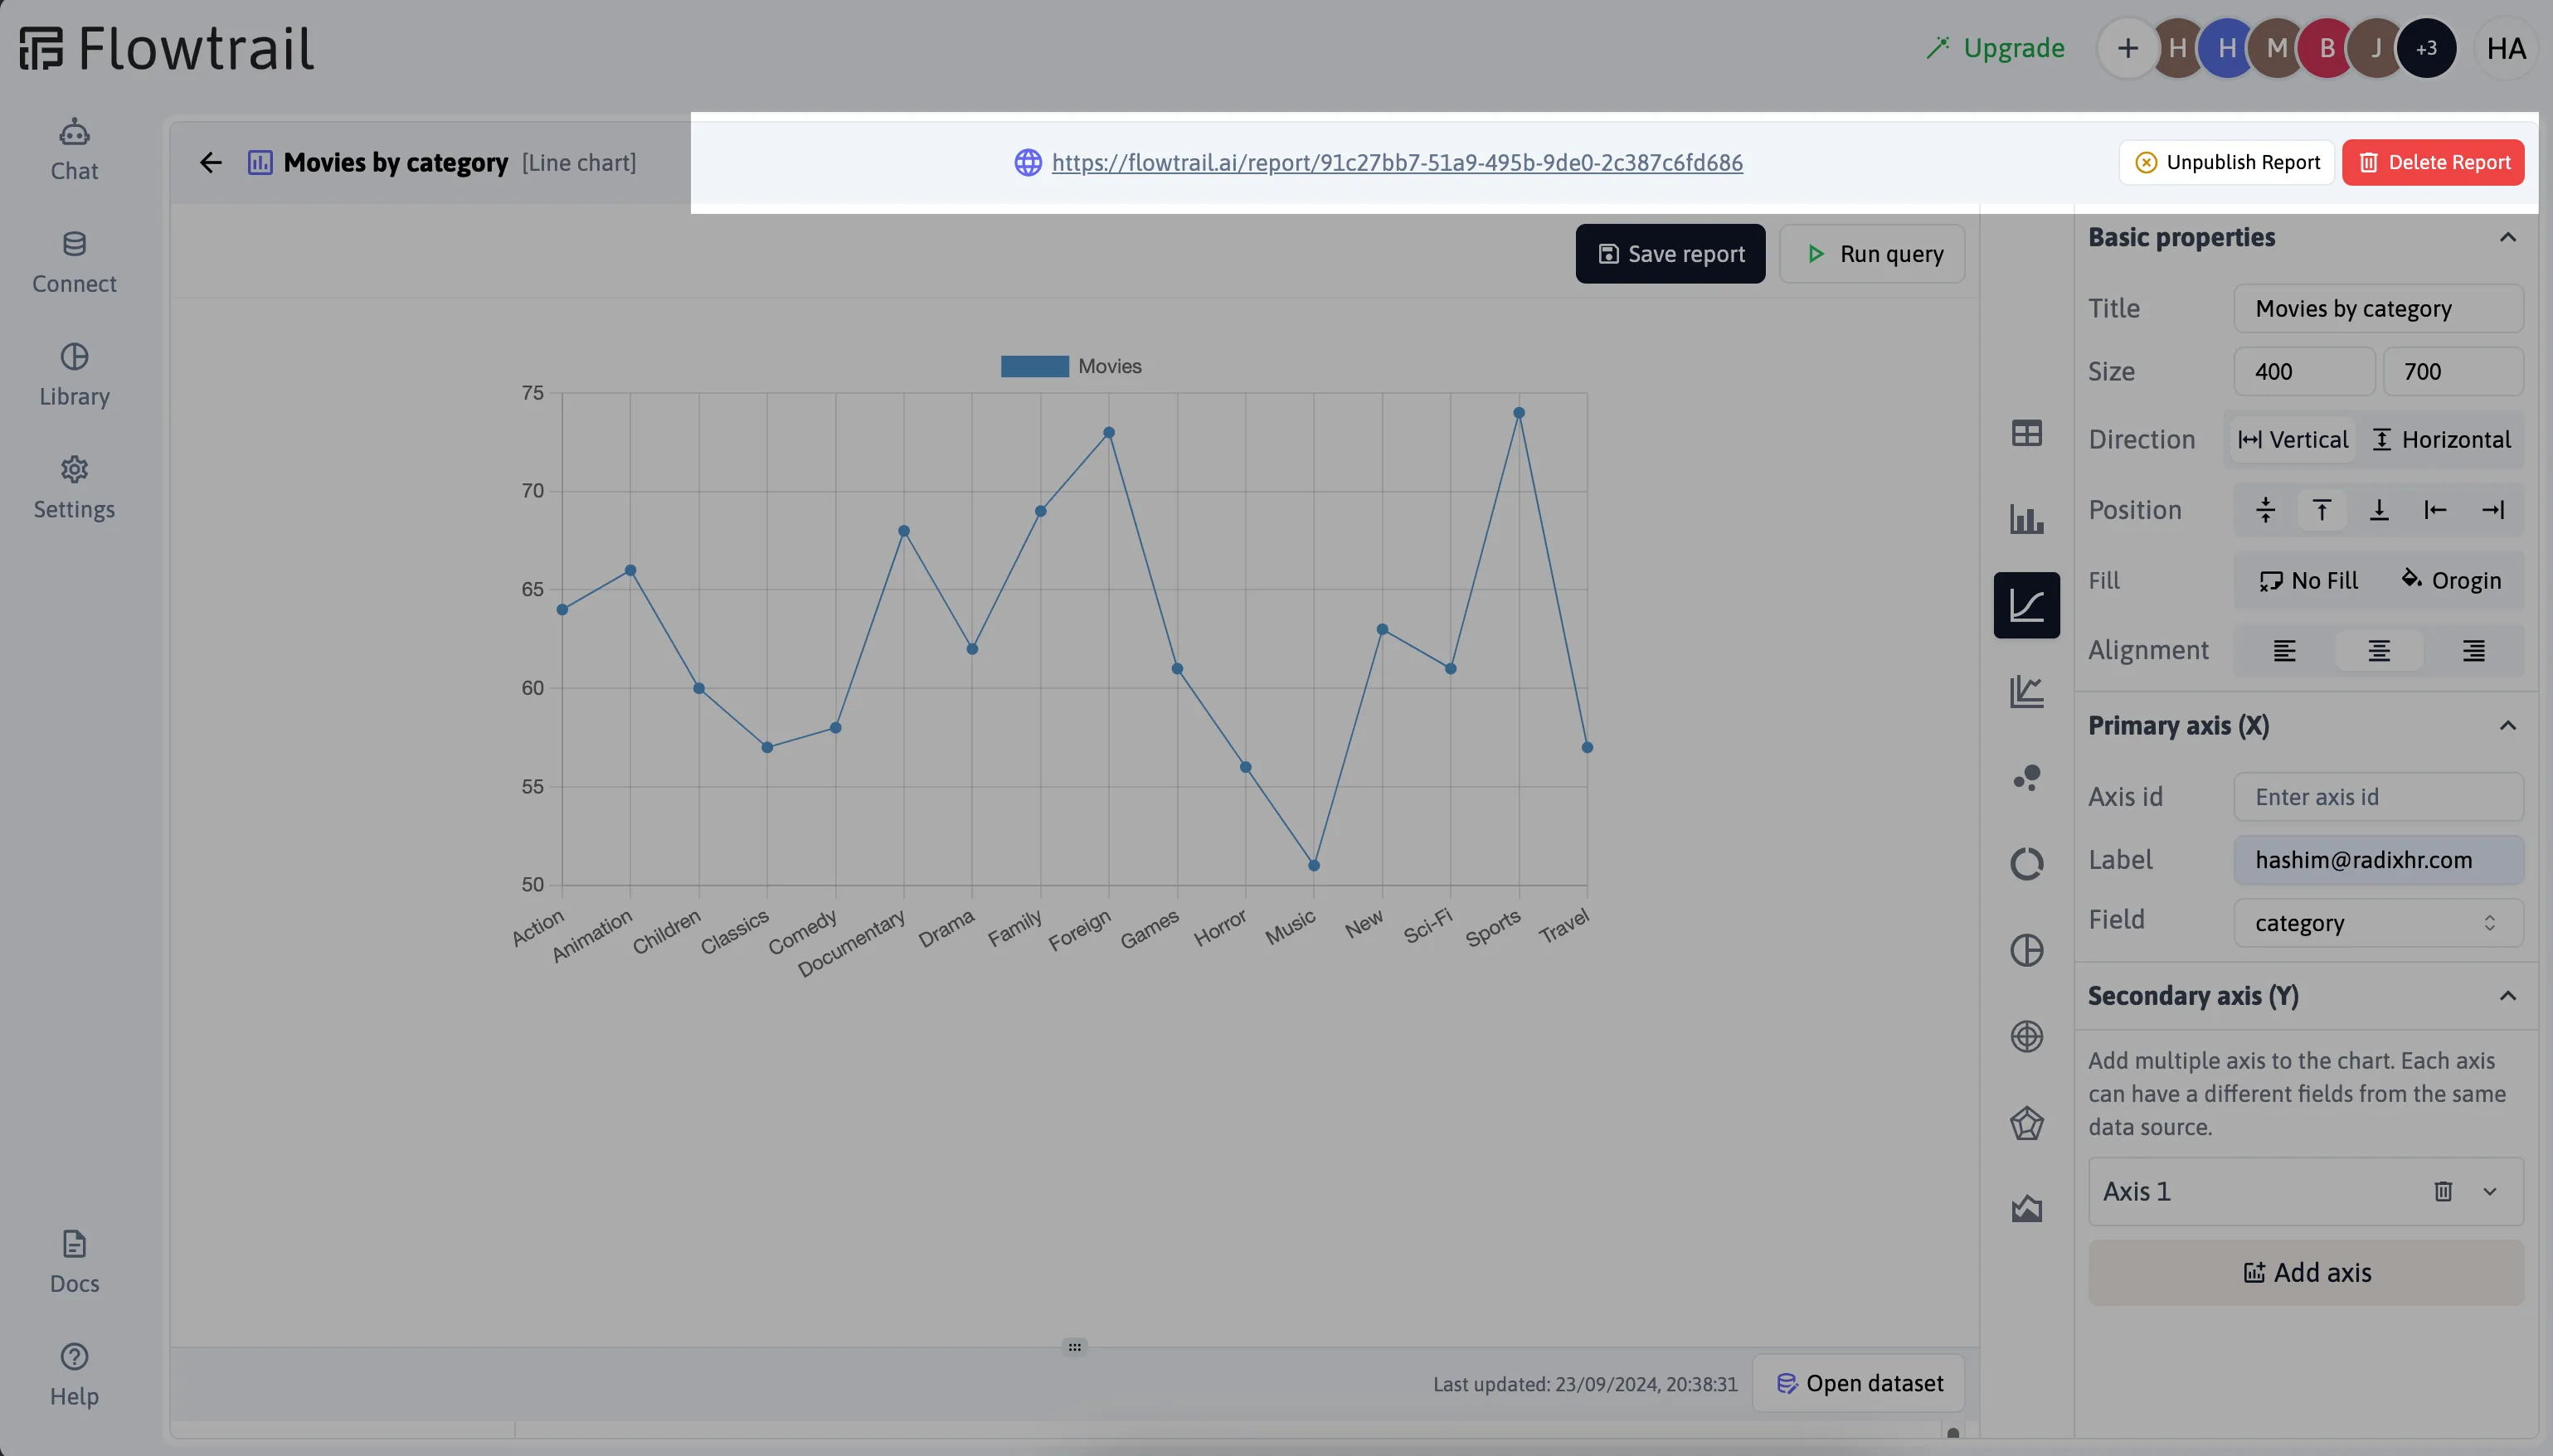Click the panel resize grip handle
This screenshot has height=1456, width=2553.
tap(1074, 1347)
